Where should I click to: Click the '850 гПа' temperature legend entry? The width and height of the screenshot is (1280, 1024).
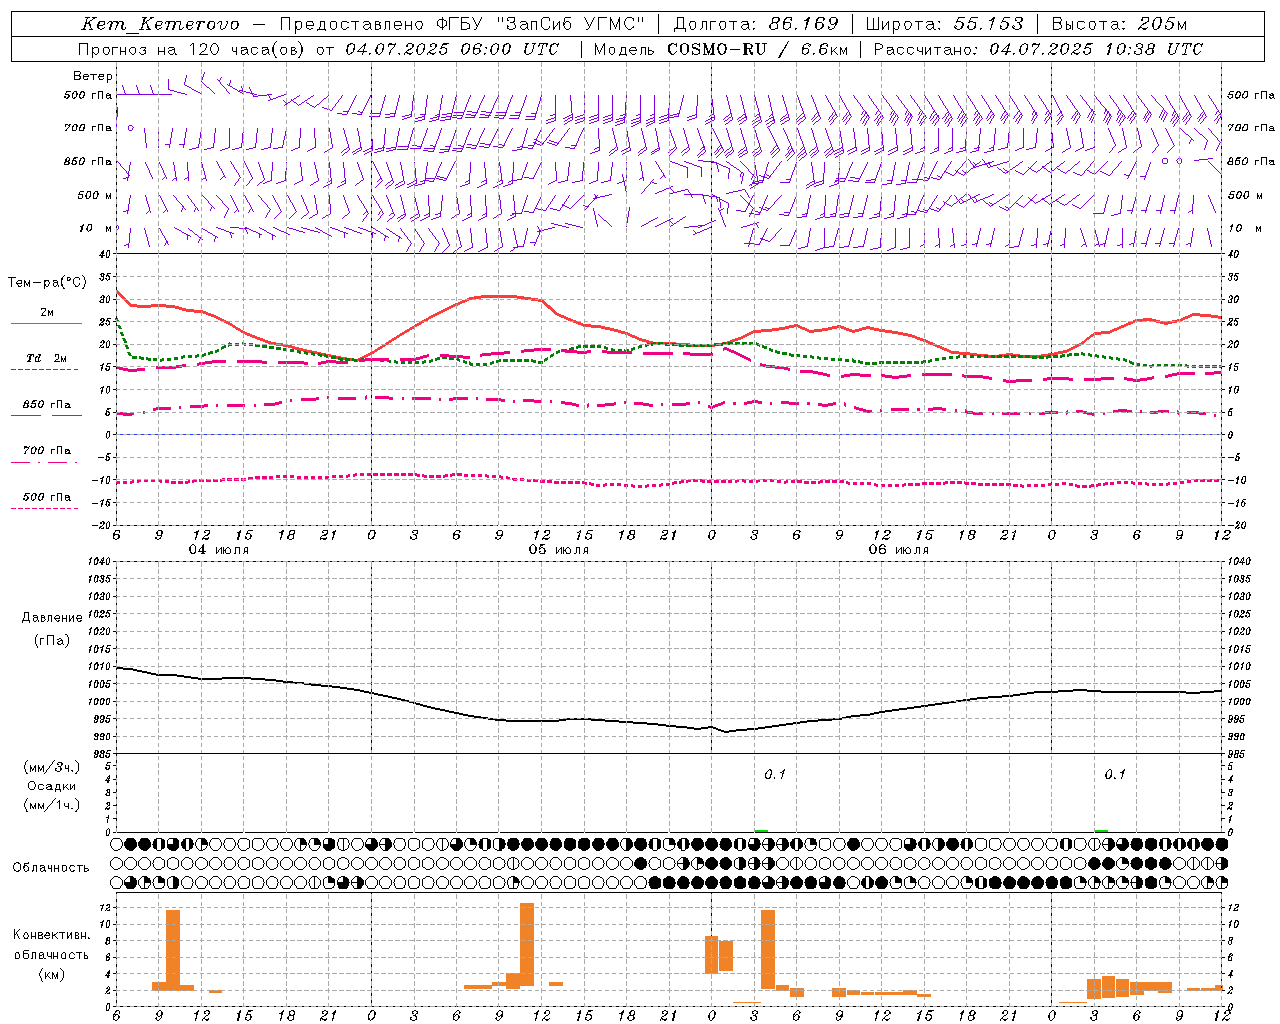coord(46,405)
